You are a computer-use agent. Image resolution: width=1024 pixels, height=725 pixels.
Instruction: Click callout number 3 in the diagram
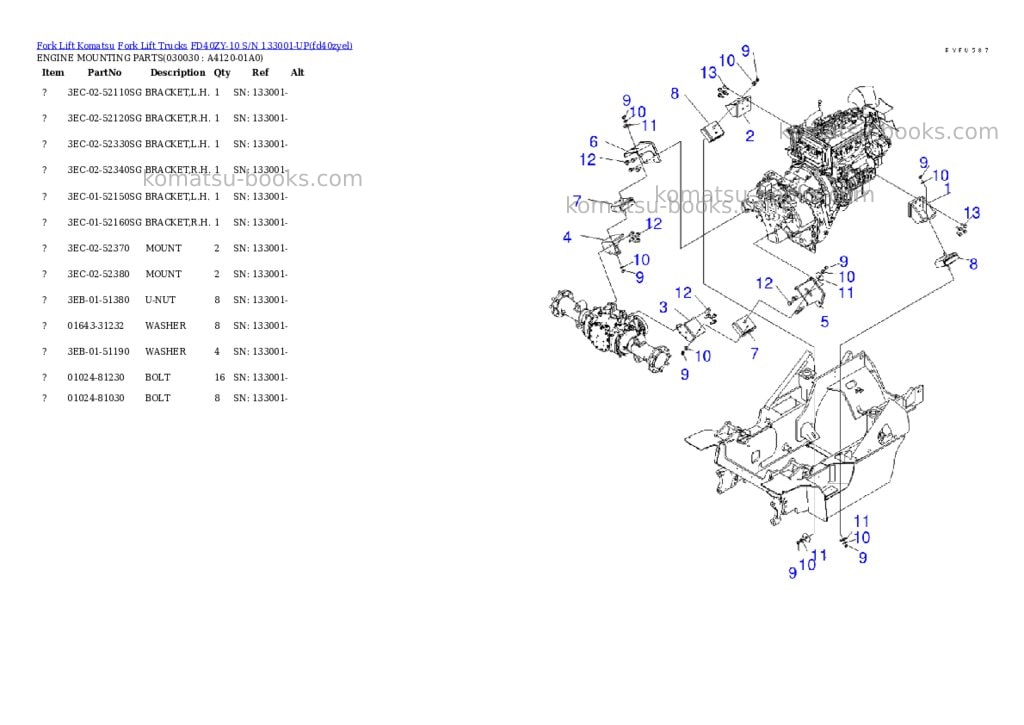coord(664,307)
